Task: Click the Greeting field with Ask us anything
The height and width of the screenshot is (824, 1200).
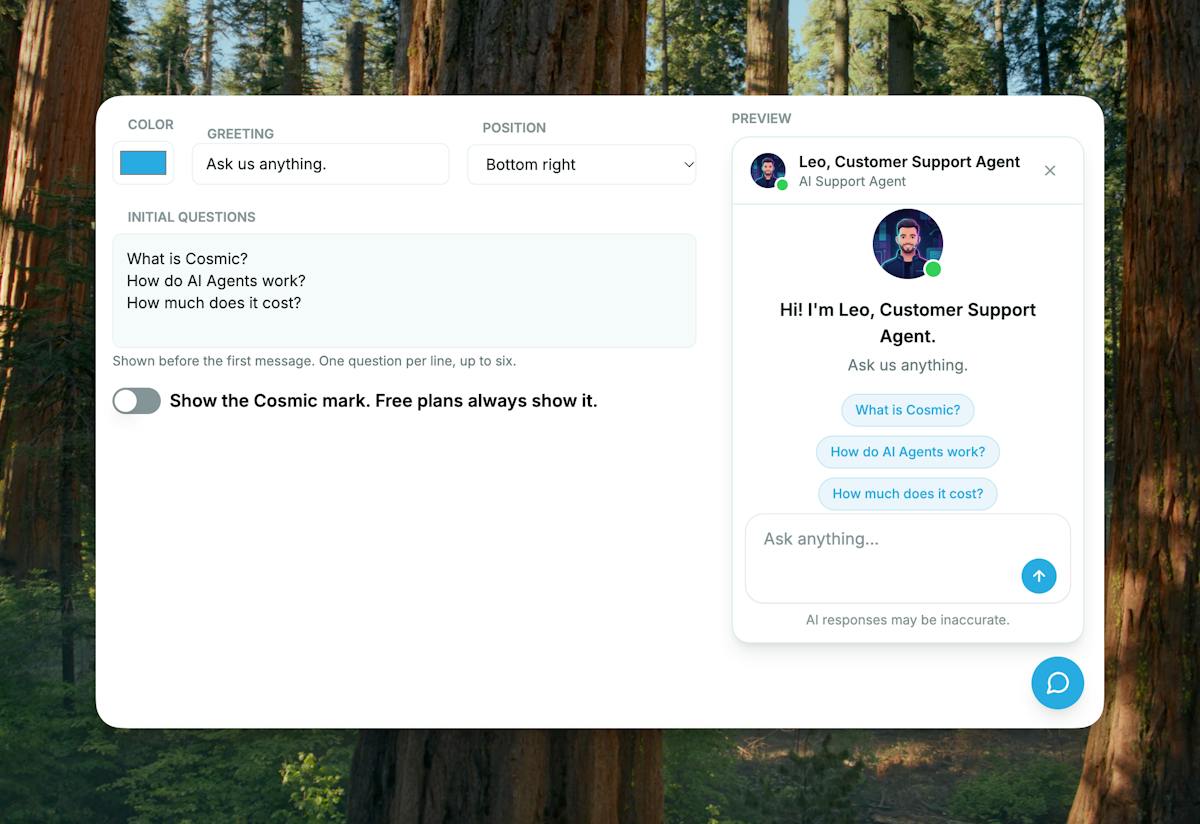Action: coord(321,164)
